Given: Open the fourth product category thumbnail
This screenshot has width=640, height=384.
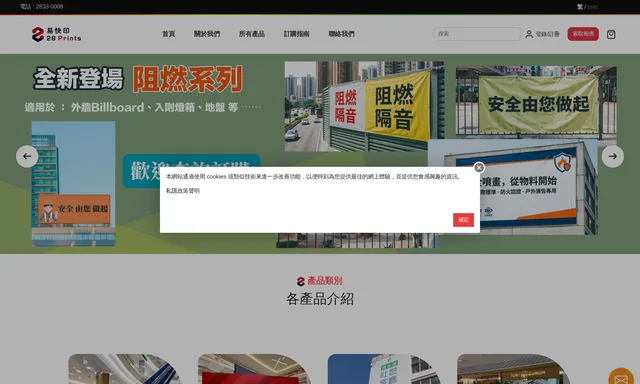Looking at the screenshot, I should pyautogui.click(x=513, y=369).
